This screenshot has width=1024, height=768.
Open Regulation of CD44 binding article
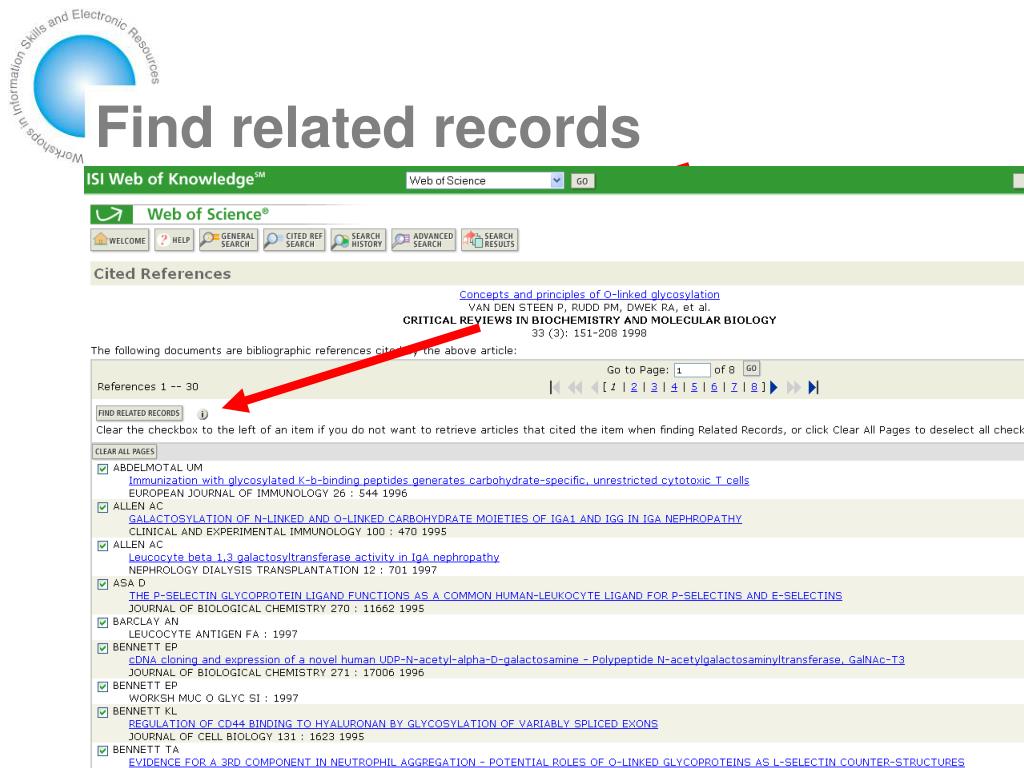393,724
